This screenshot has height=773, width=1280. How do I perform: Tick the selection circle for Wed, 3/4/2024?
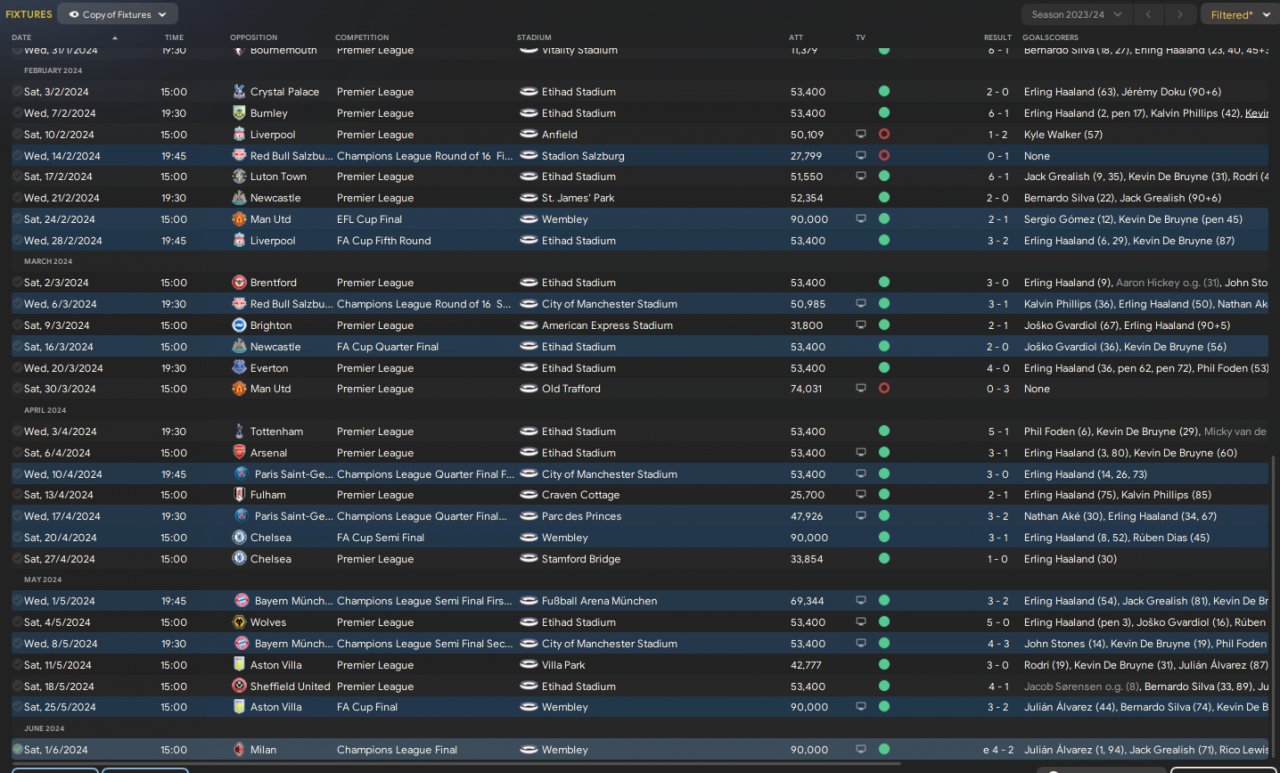coord(17,432)
